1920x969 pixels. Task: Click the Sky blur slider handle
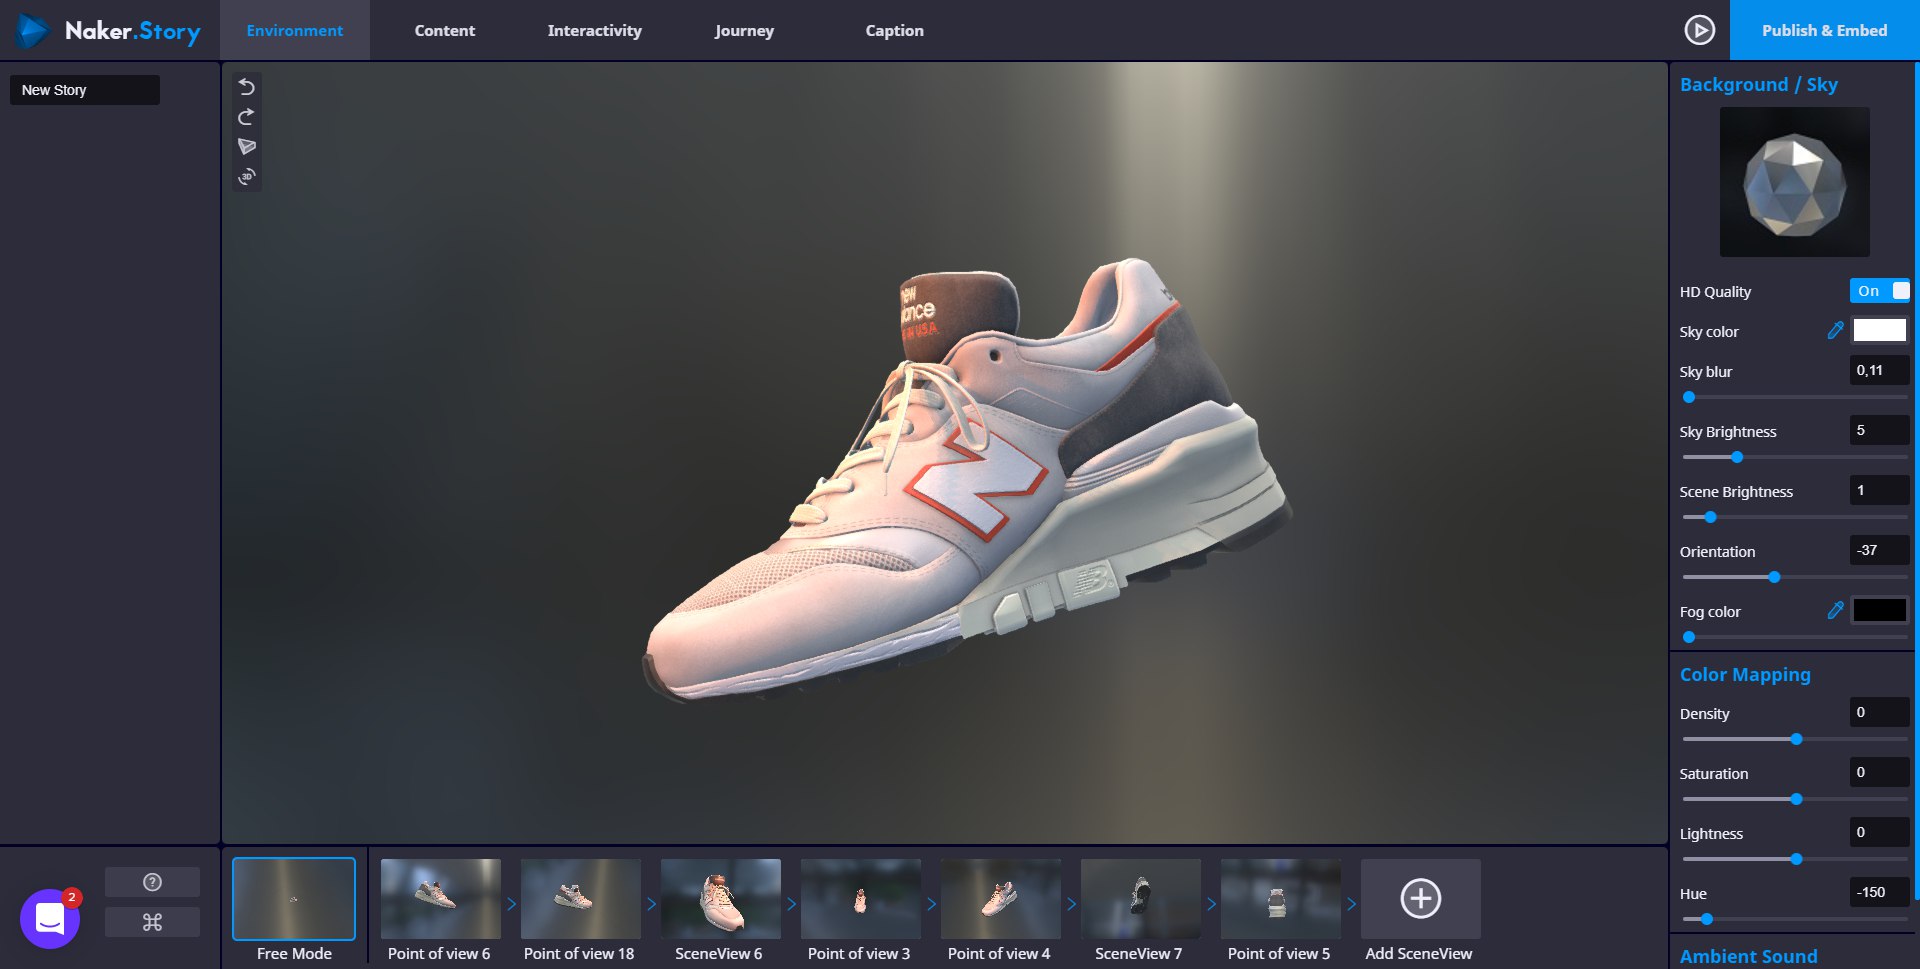coord(1689,397)
